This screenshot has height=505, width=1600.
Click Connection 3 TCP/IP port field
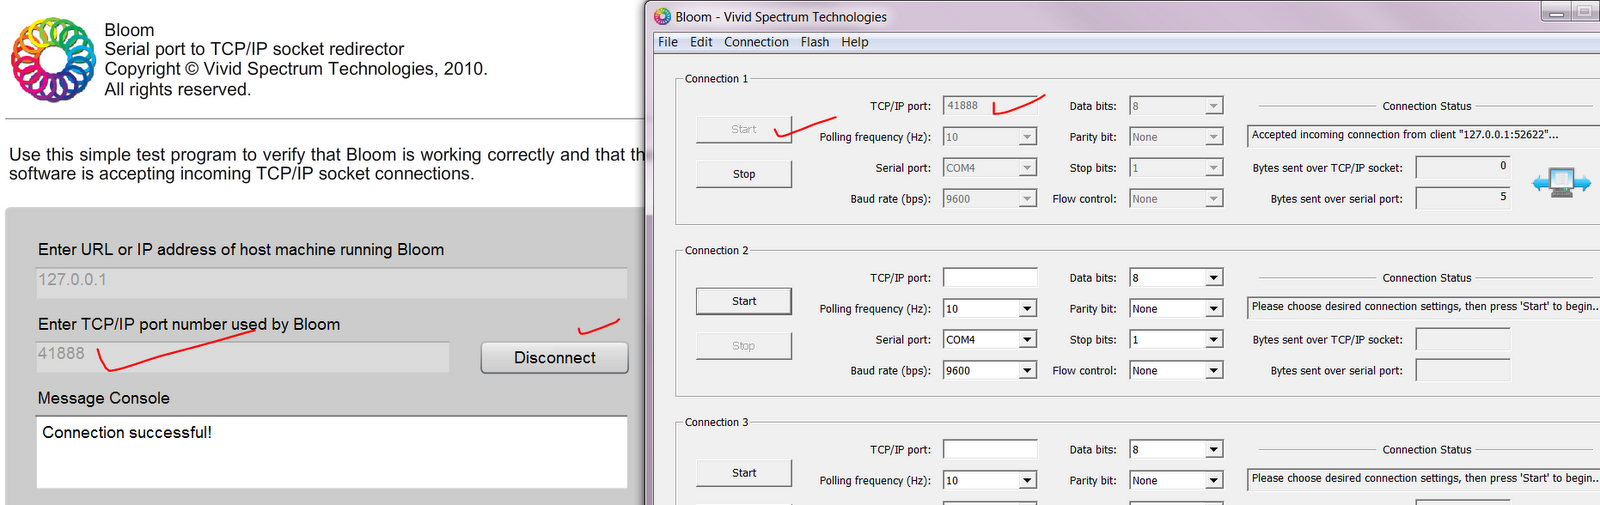pyautogui.click(x=990, y=450)
